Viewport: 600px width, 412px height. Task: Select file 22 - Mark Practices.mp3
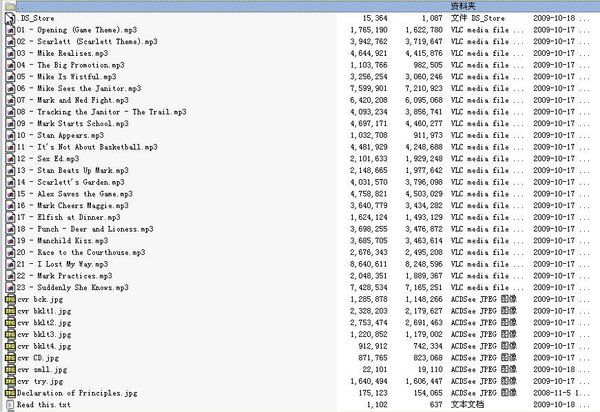click(65, 276)
